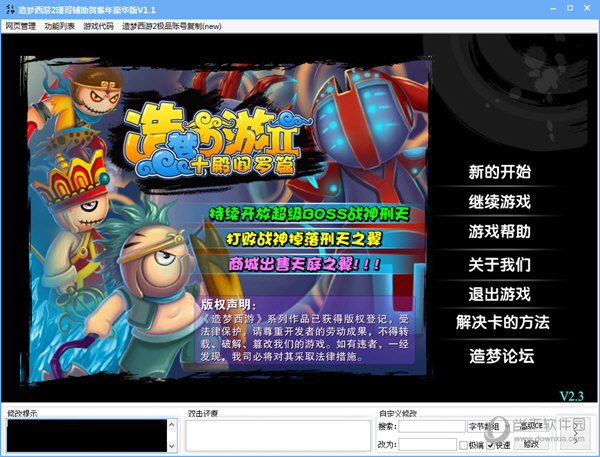Expand the 字节数组 type dropdown
This screenshot has height=457, width=600.
coord(488,426)
